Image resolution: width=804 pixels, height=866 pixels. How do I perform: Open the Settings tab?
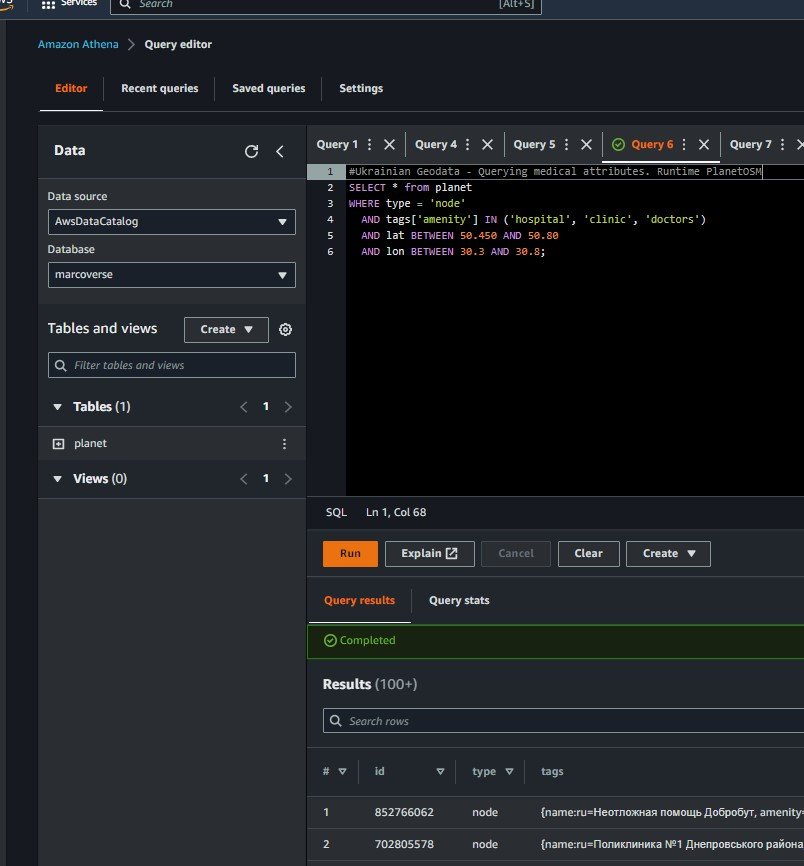(x=361, y=88)
